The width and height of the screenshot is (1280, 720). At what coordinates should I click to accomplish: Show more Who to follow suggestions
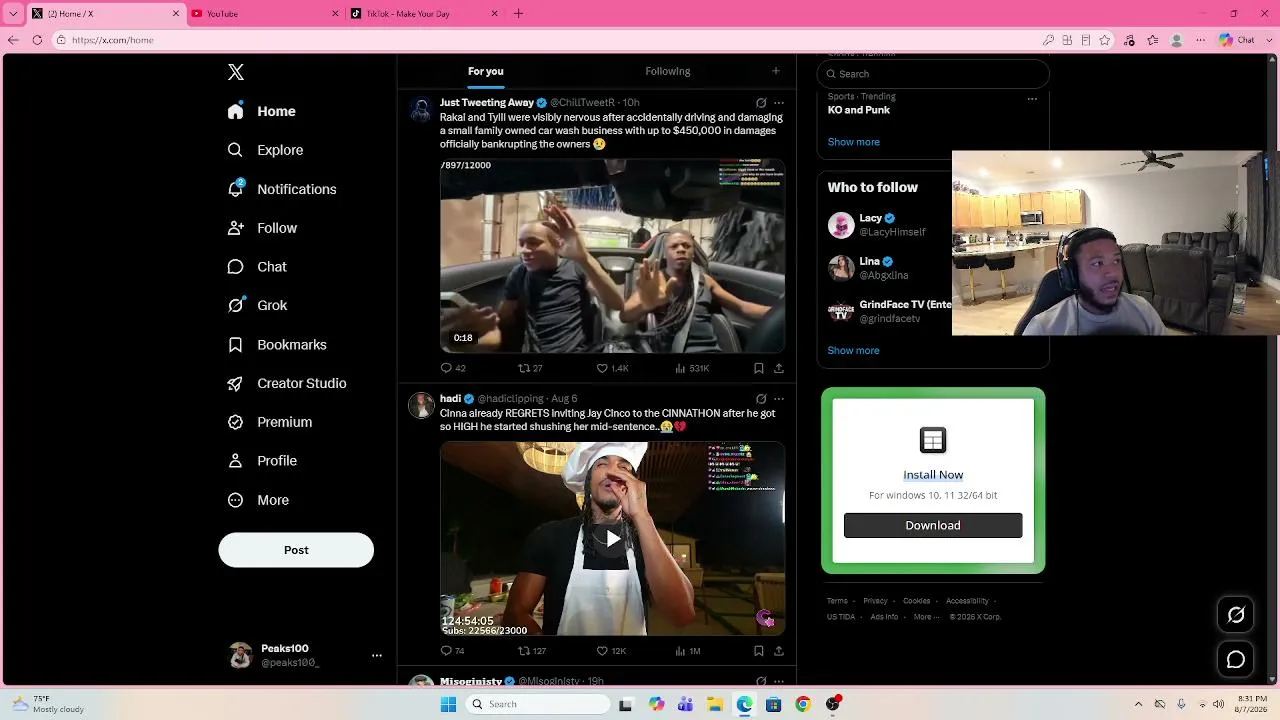(853, 351)
